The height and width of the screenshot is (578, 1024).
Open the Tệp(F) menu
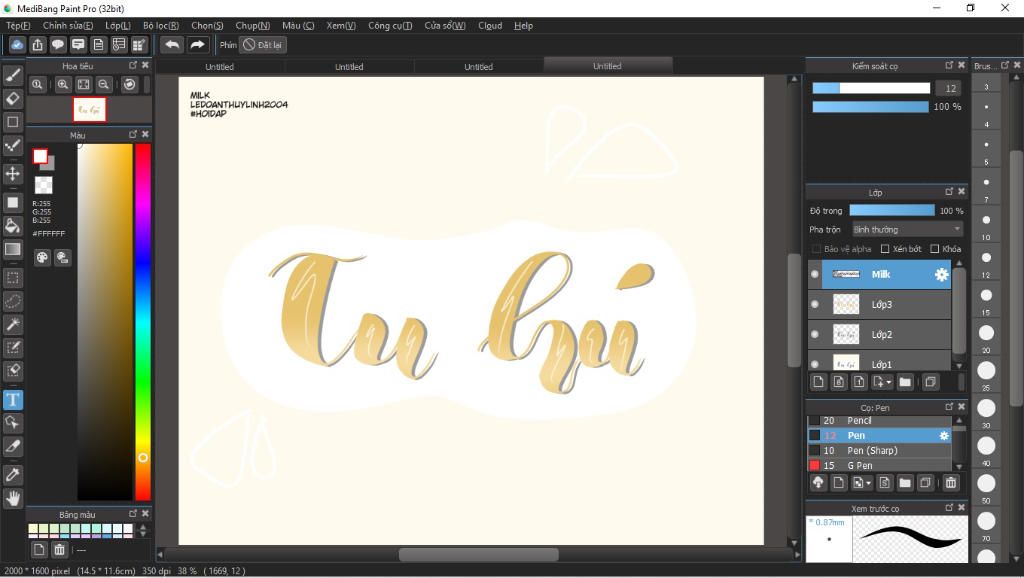click(x=18, y=25)
